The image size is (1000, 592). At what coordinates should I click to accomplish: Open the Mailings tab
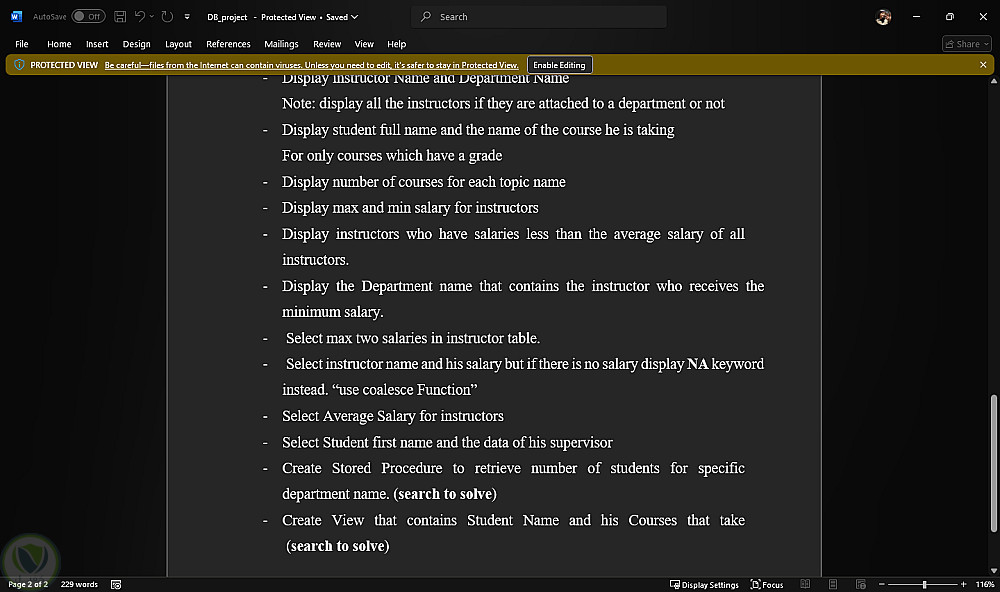(x=281, y=44)
